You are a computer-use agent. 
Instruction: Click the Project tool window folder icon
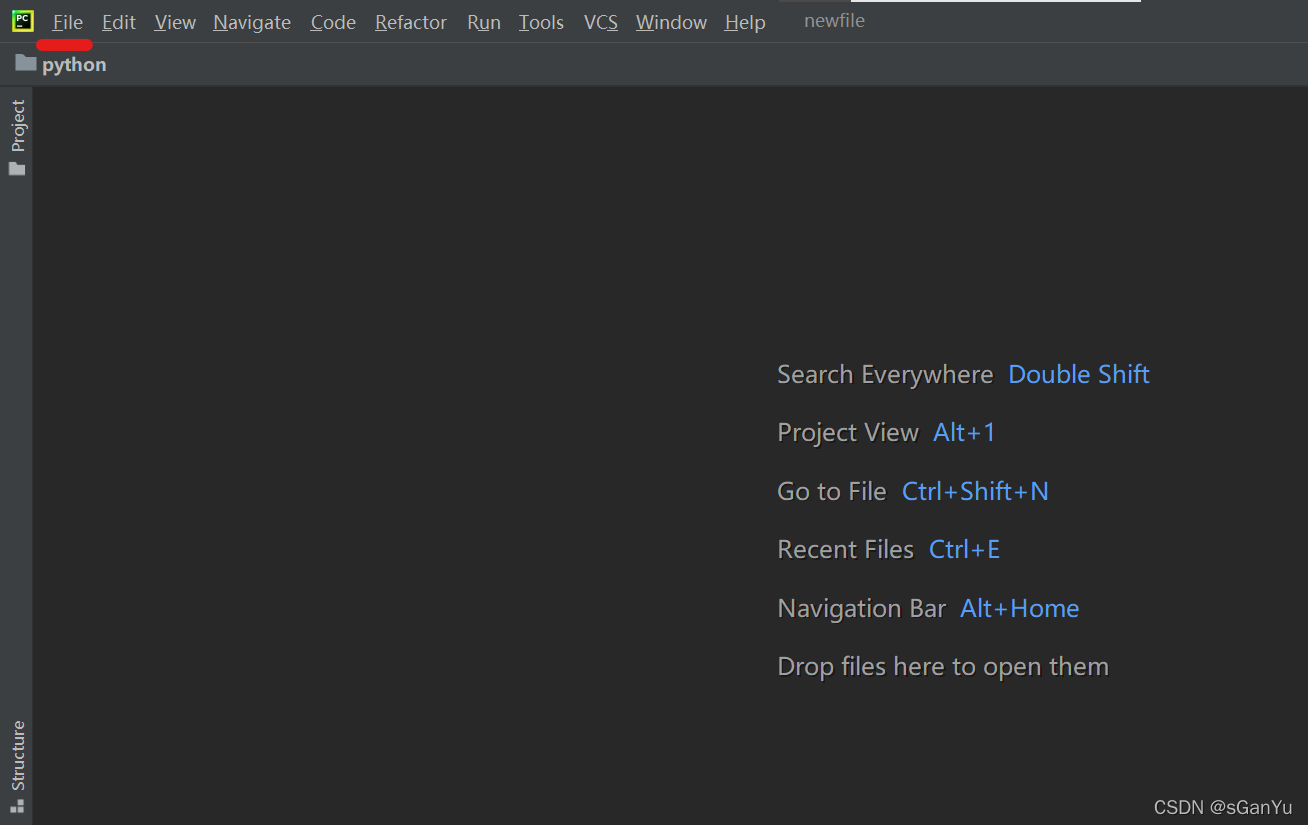coord(17,169)
